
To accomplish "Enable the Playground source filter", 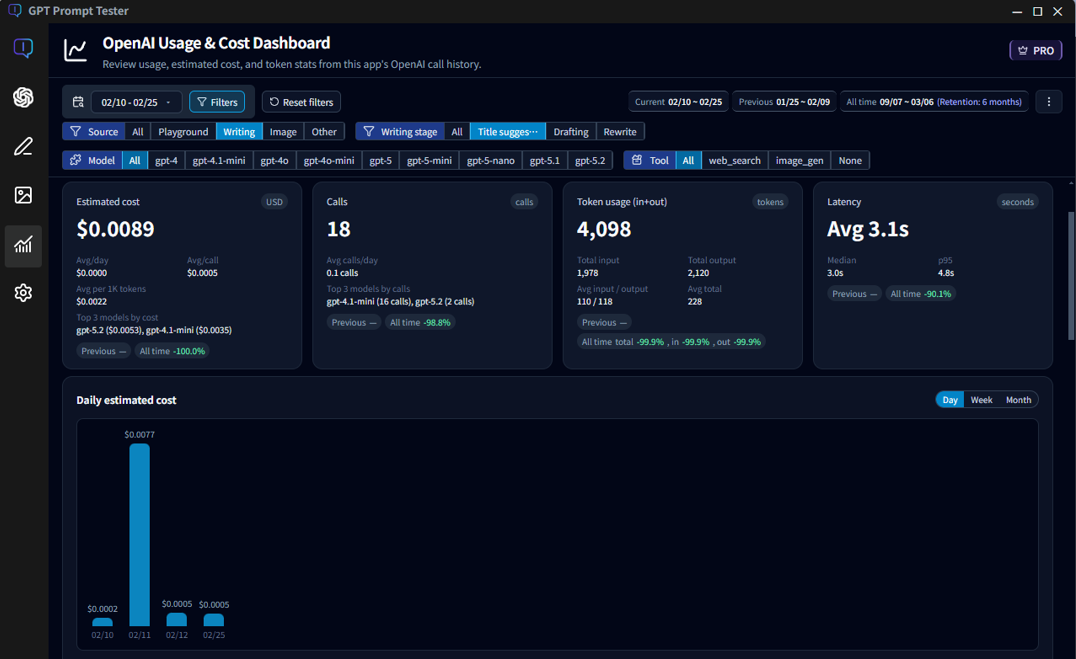I will click(x=183, y=131).
